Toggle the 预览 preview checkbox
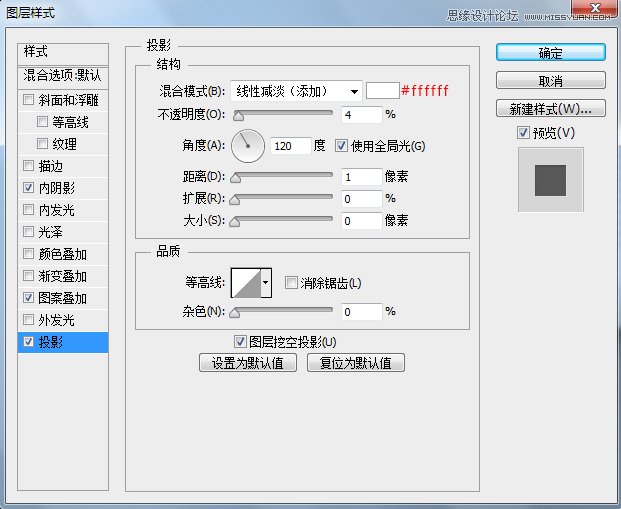Viewport: 621px width, 509px height. coord(523,132)
